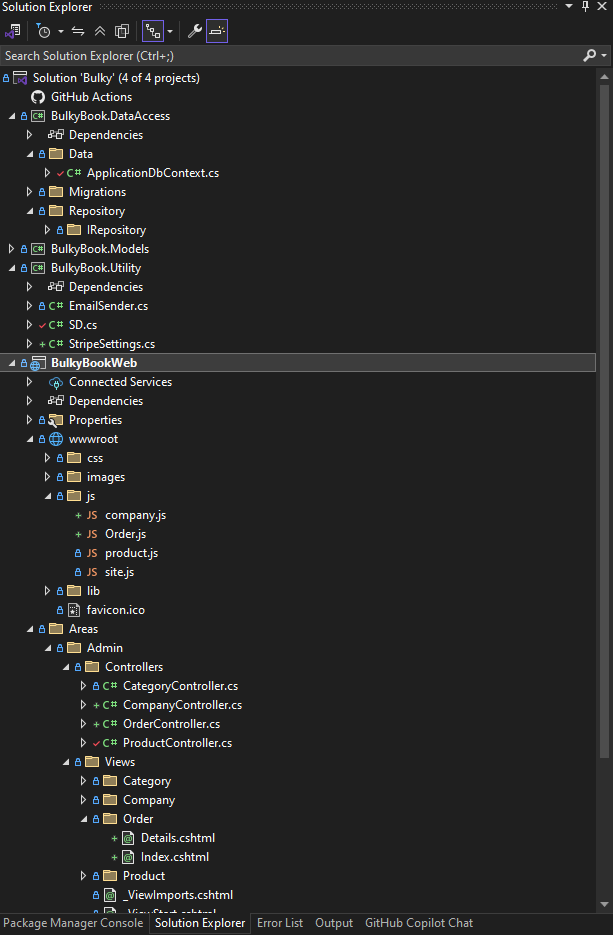Expand the lib folder
The image size is (613, 935).
47,591
